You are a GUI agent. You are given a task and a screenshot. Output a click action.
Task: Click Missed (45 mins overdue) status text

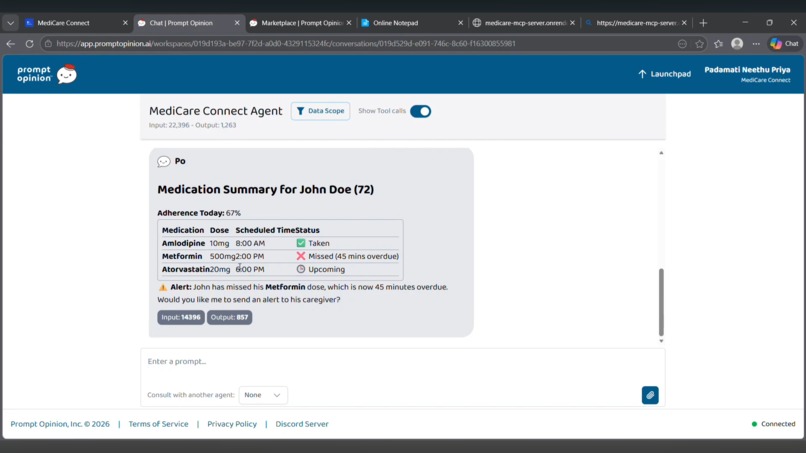[x=354, y=256]
